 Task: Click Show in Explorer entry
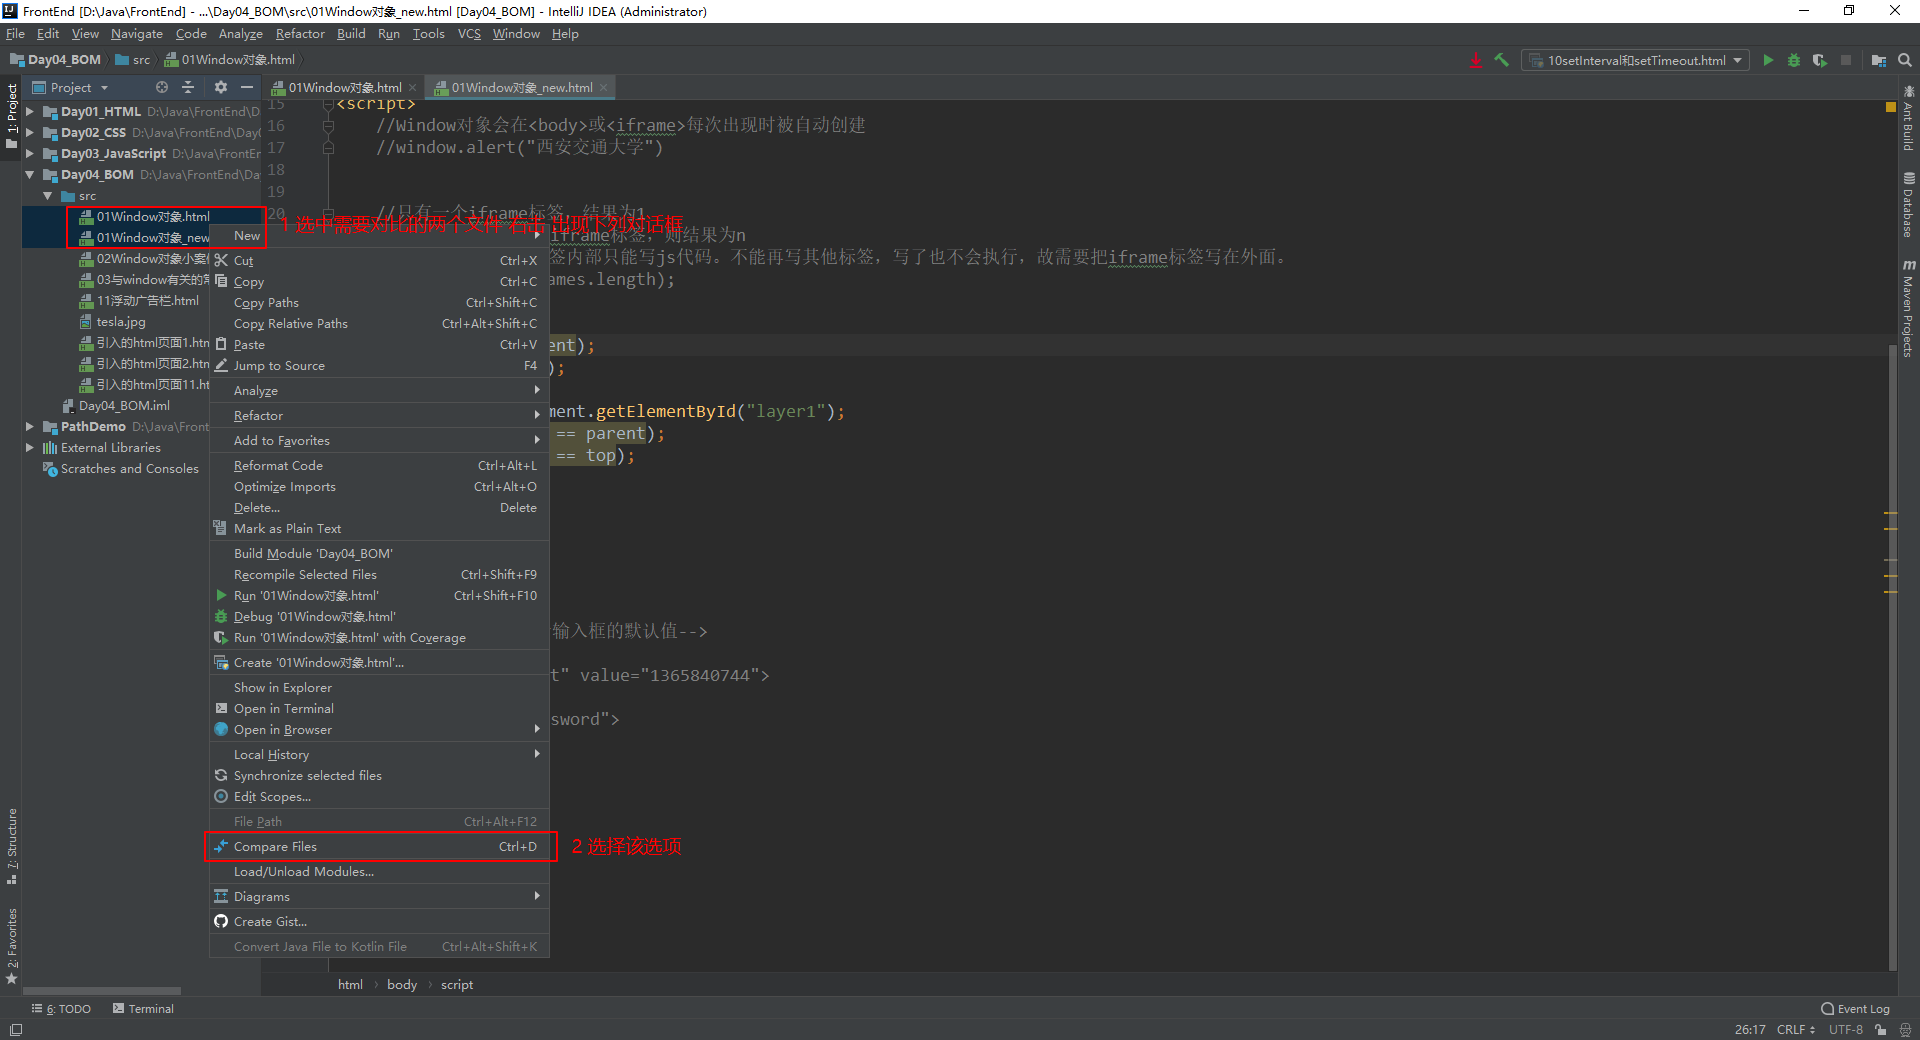tap(379, 687)
